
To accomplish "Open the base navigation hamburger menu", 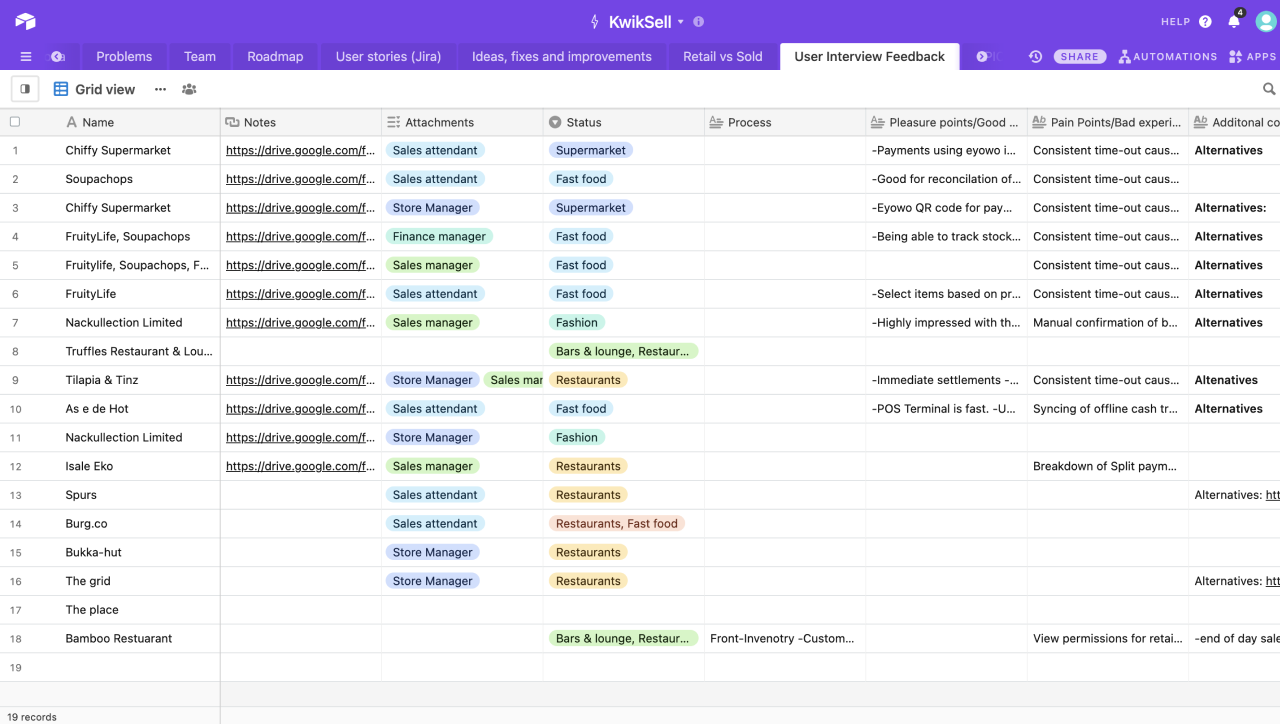I will pyautogui.click(x=25, y=56).
